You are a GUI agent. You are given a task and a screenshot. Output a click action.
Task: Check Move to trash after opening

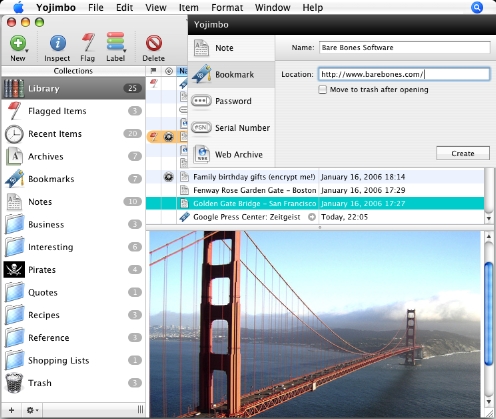[322, 89]
